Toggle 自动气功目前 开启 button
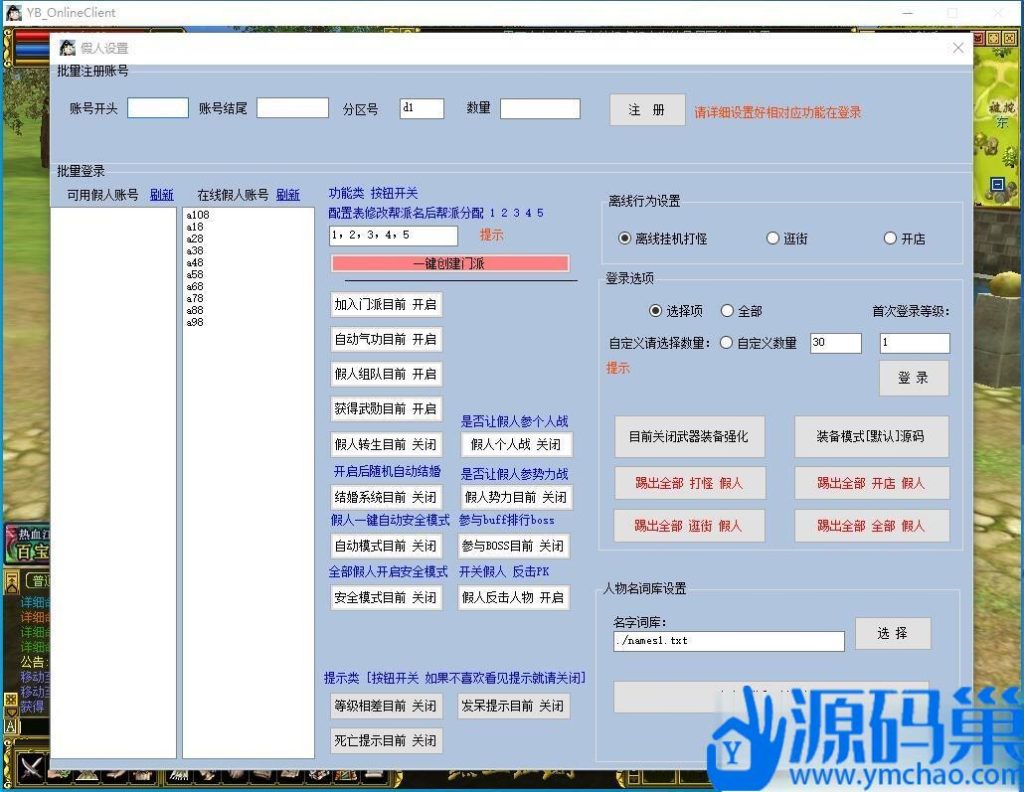 386,340
